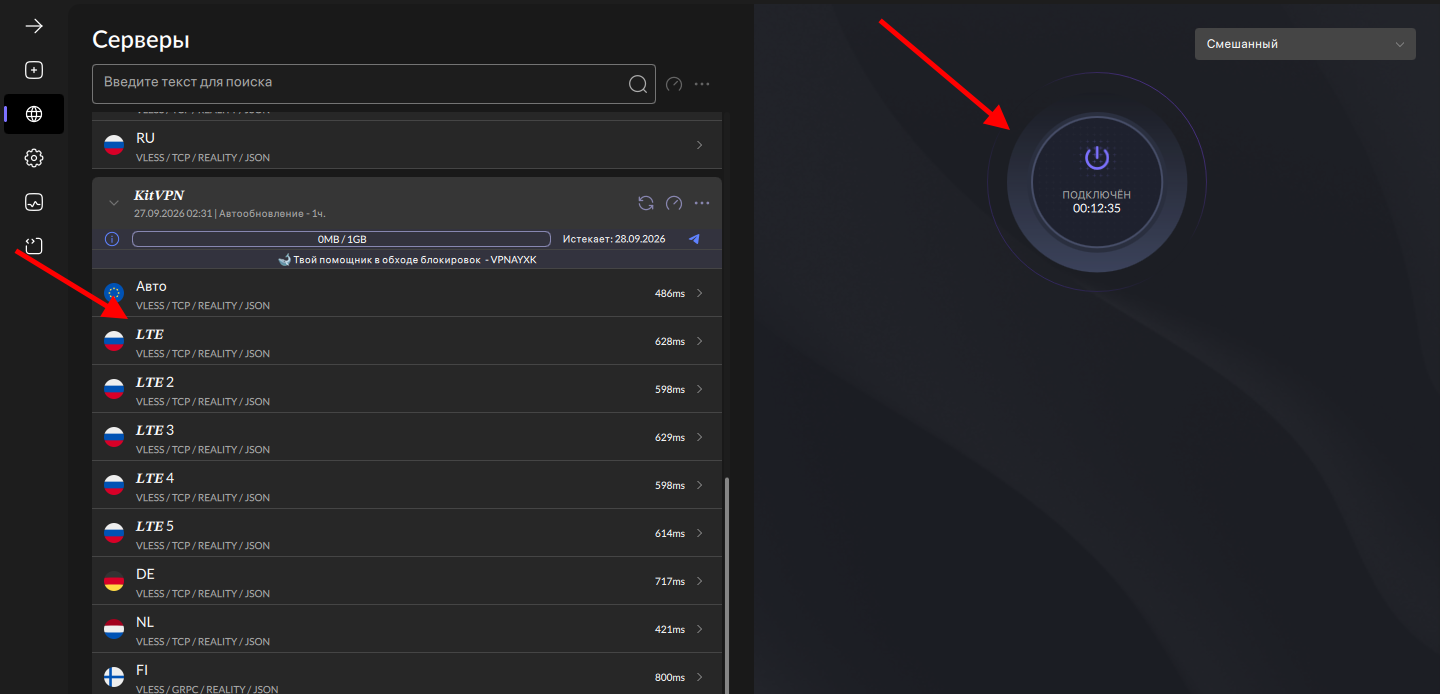Image resolution: width=1440 pixels, height=694 pixels.
Task: Expand the sidebar with the arrow icon
Action: click(x=34, y=26)
